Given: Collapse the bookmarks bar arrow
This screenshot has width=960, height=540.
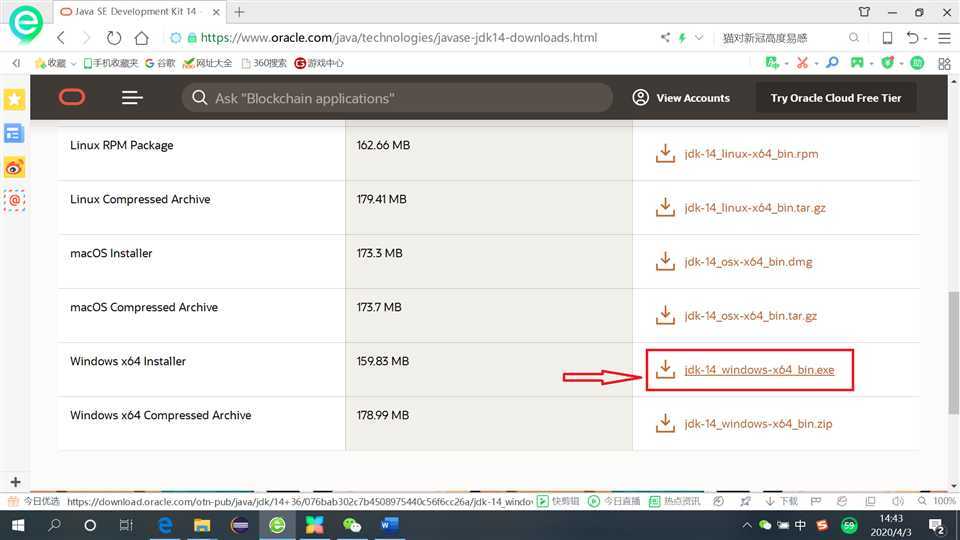Looking at the screenshot, I should tap(16, 63).
